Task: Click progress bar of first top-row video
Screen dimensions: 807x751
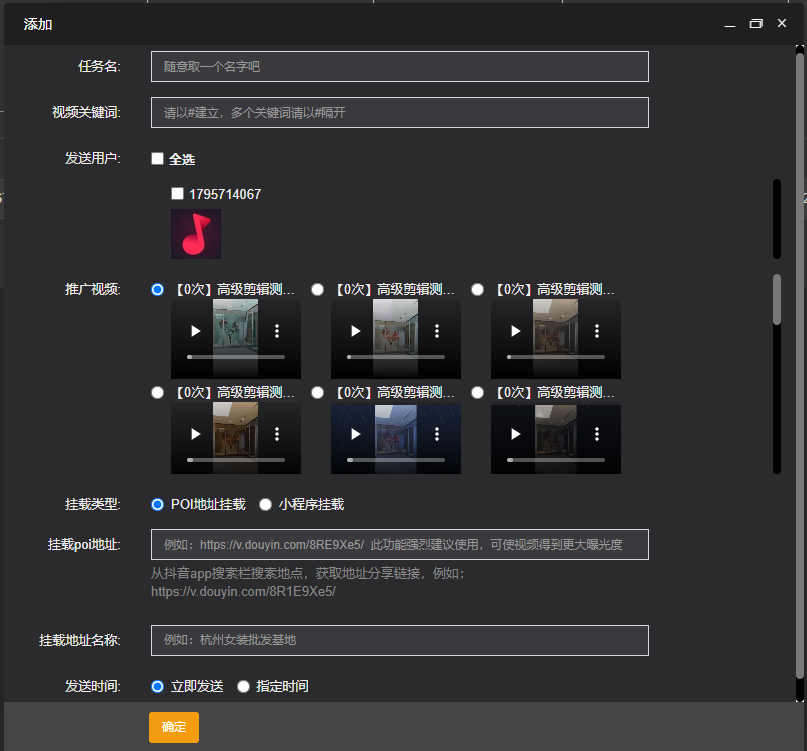Action: tap(236, 357)
